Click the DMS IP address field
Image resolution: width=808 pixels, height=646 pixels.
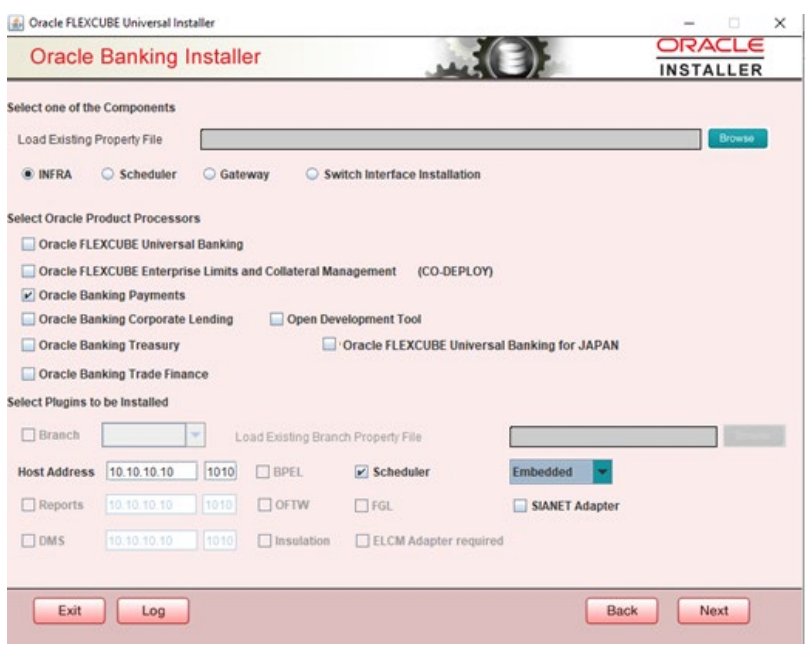pyautogui.click(x=152, y=541)
